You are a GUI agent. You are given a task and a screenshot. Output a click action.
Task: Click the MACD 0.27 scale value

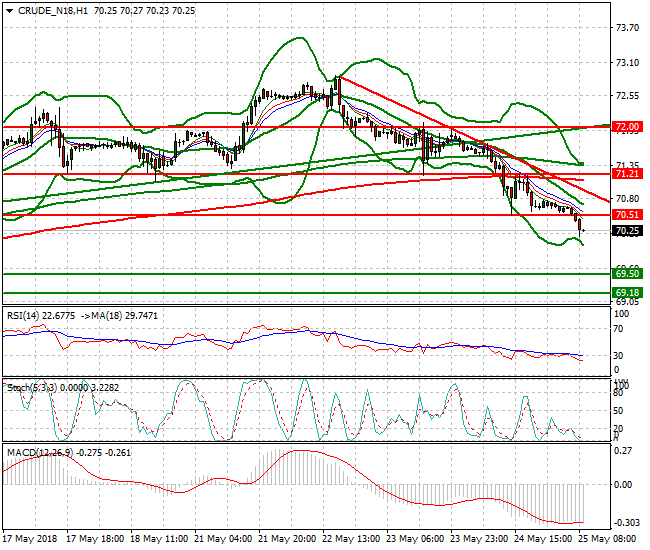(623, 451)
